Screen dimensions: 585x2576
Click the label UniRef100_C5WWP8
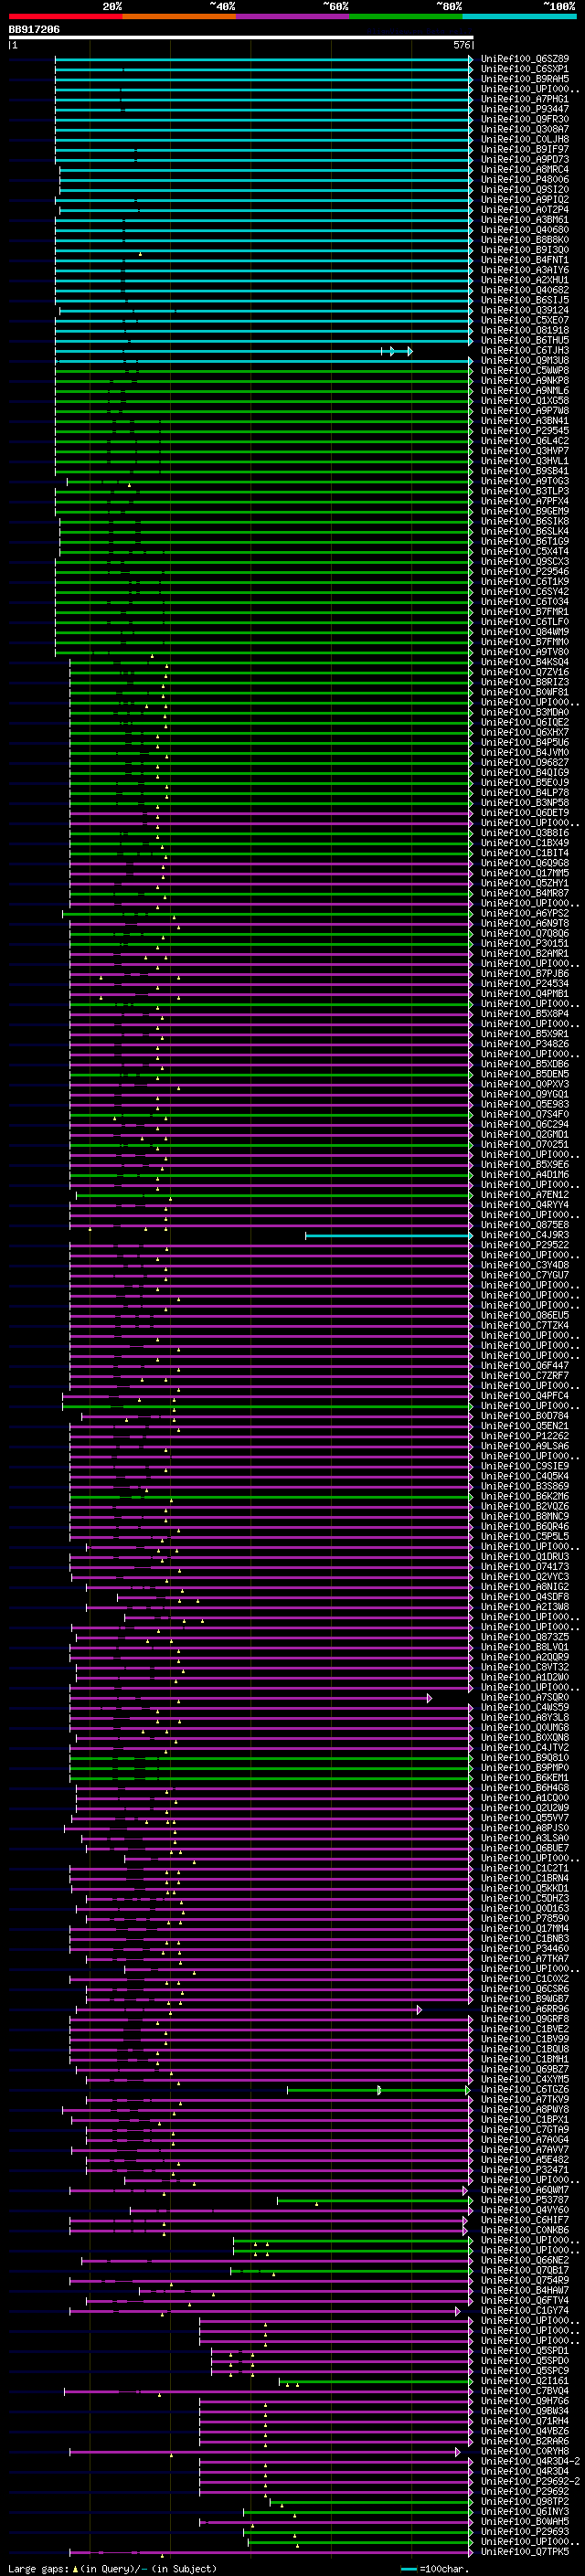[525, 370]
